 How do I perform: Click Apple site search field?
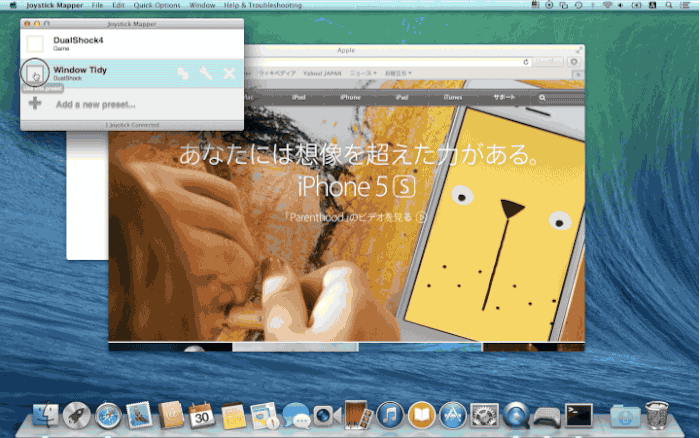click(x=560, y=97)
